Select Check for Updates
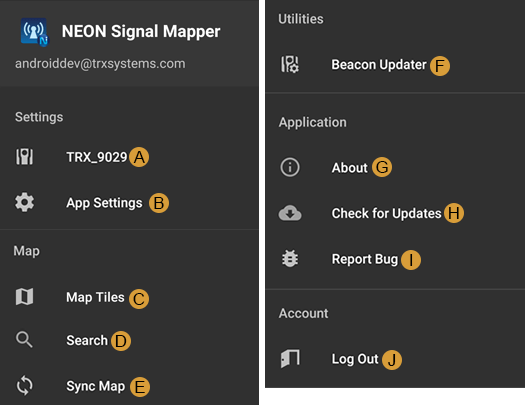 click(x=386, y=213)
